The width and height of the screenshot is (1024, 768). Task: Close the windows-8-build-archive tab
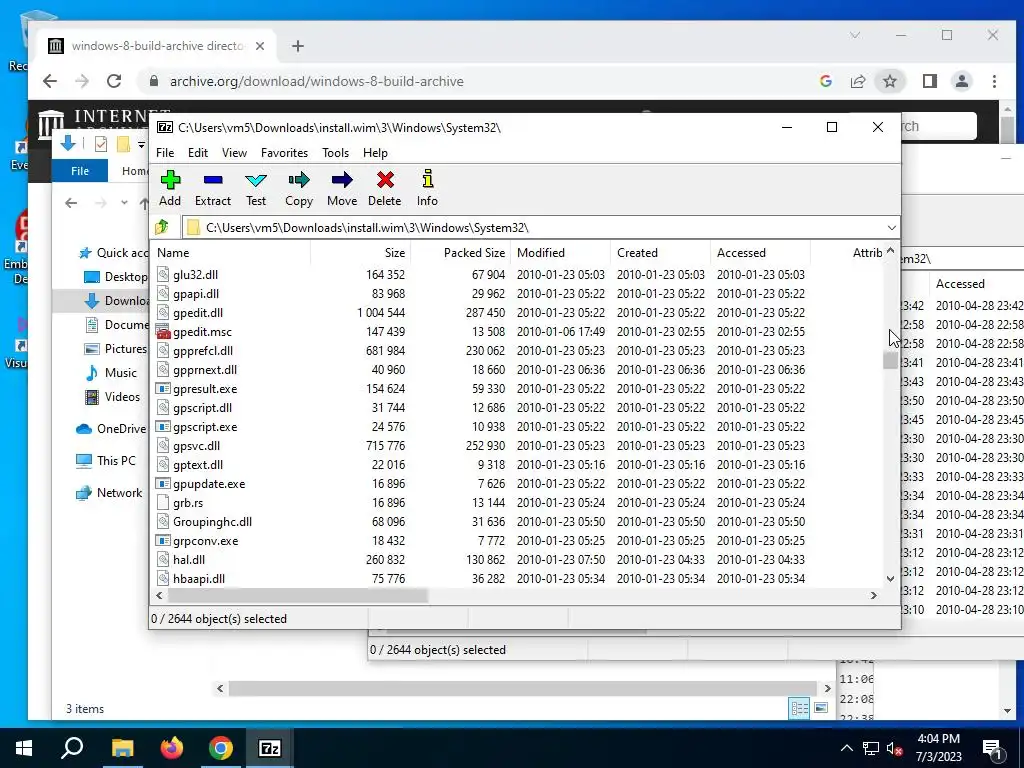click(x=260, y=46)
